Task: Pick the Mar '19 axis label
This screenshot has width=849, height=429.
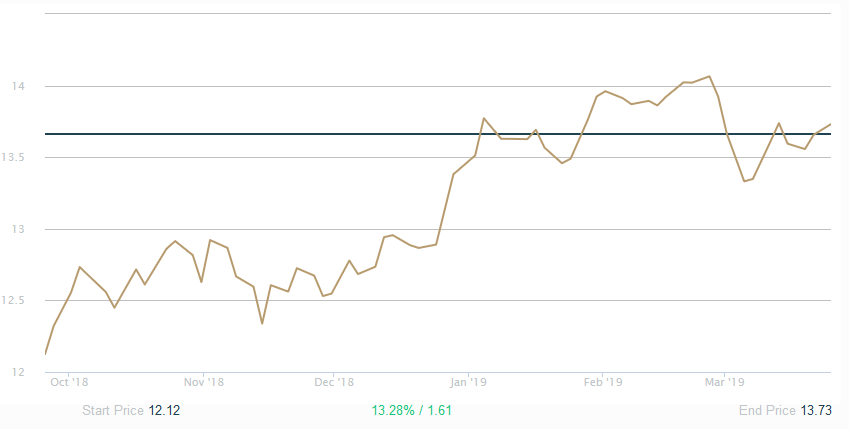Action: [x=724, y=382]
